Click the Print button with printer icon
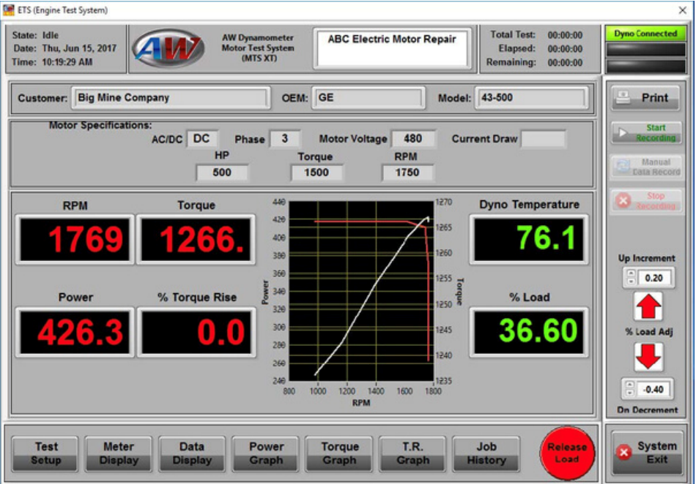 [x=647, y=99]
